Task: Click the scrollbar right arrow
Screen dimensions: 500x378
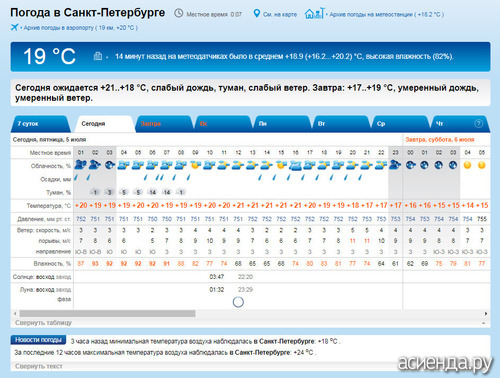Action: click(486, 314)
